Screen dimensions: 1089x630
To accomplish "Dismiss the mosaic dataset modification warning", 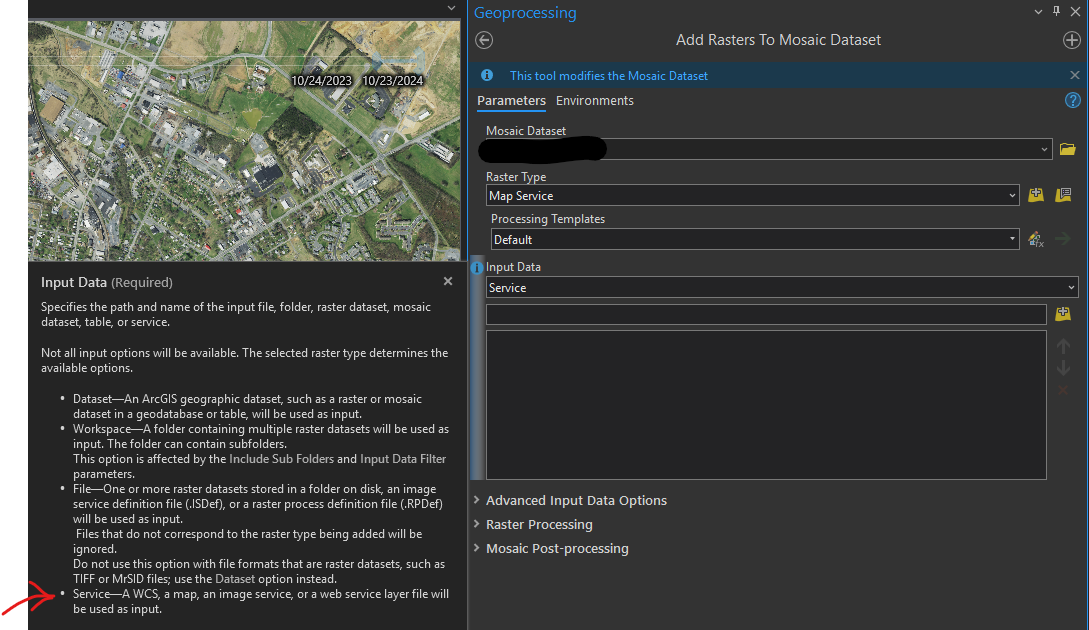I will click(1074, 74).
